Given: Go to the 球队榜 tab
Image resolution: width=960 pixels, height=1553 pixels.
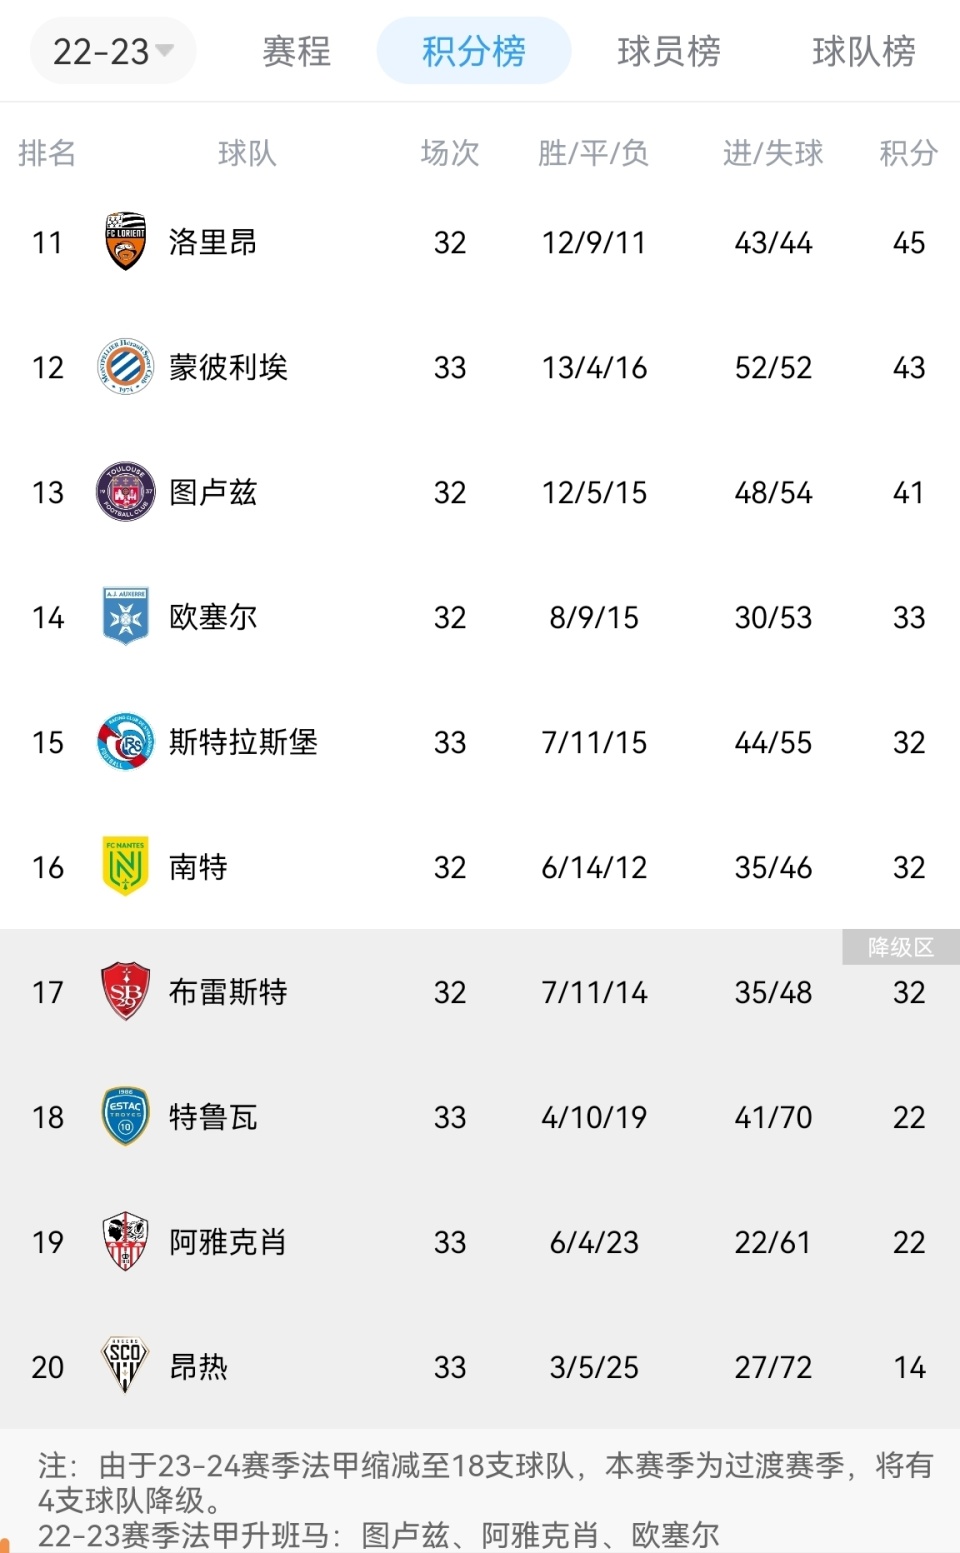Looking at the screenshot, I should (863, 51).
